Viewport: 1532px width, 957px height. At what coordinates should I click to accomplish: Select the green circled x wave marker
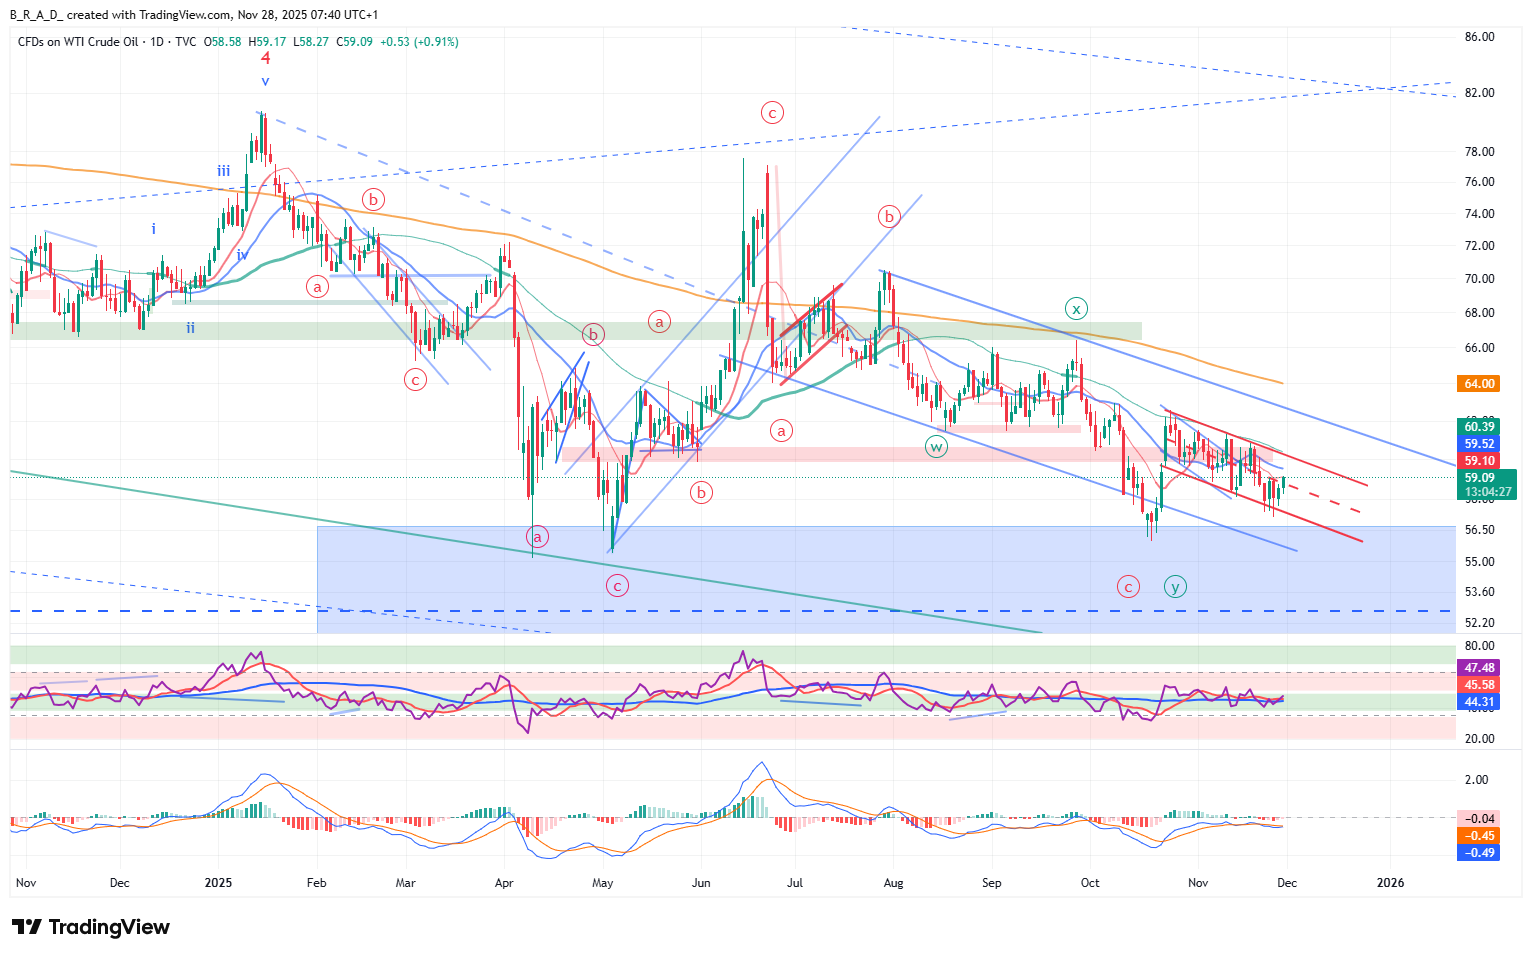click(x=1076, y=308)
